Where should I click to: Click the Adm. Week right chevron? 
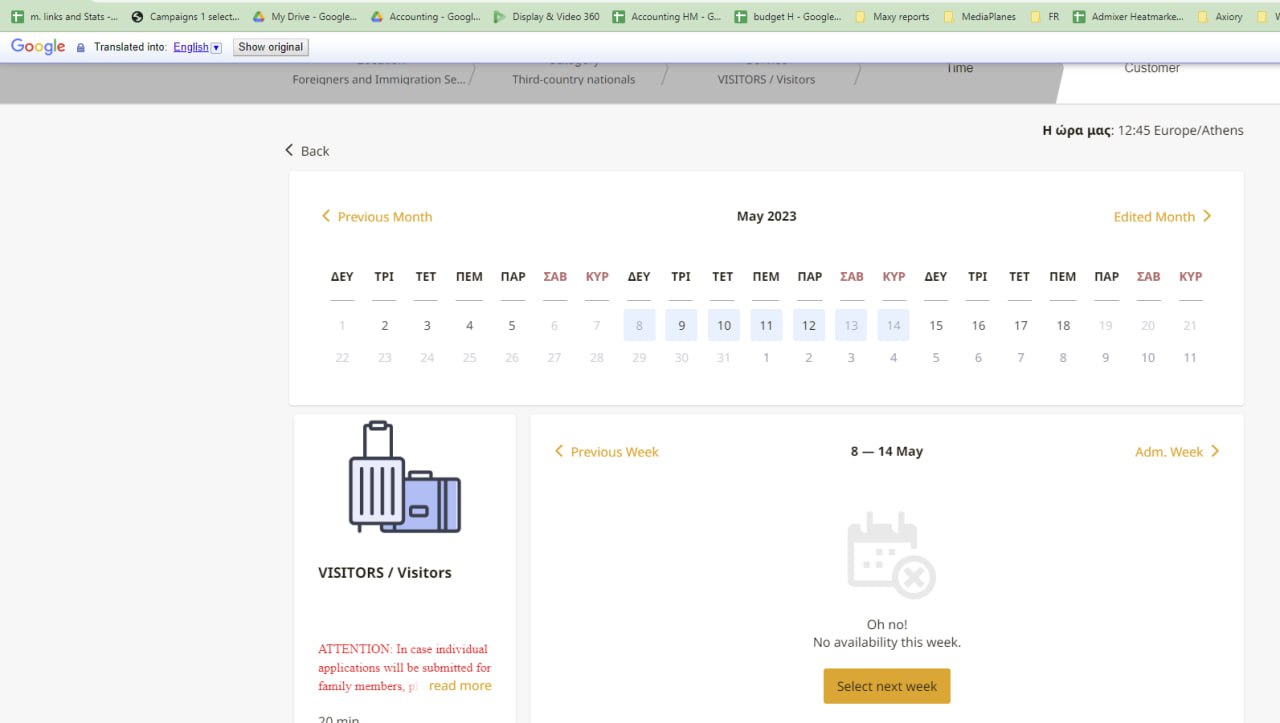coord(1215,452)
